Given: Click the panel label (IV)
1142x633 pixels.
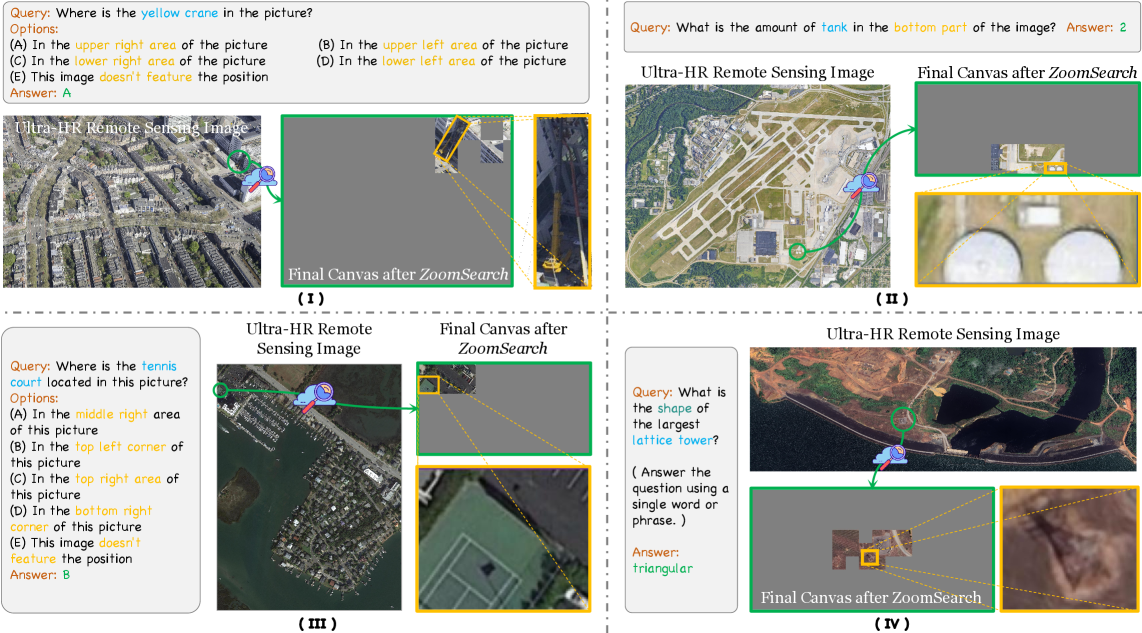Looking at the screenshot, I should (891, 624).
